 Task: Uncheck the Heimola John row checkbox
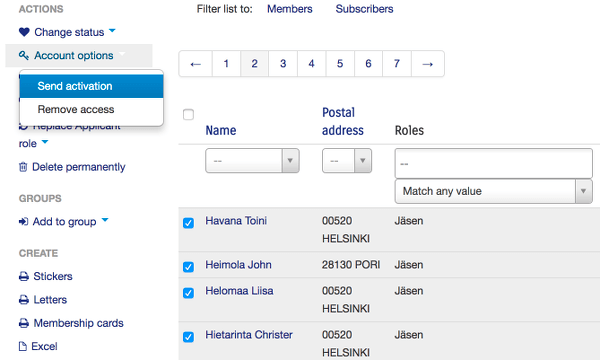point(188,267)
